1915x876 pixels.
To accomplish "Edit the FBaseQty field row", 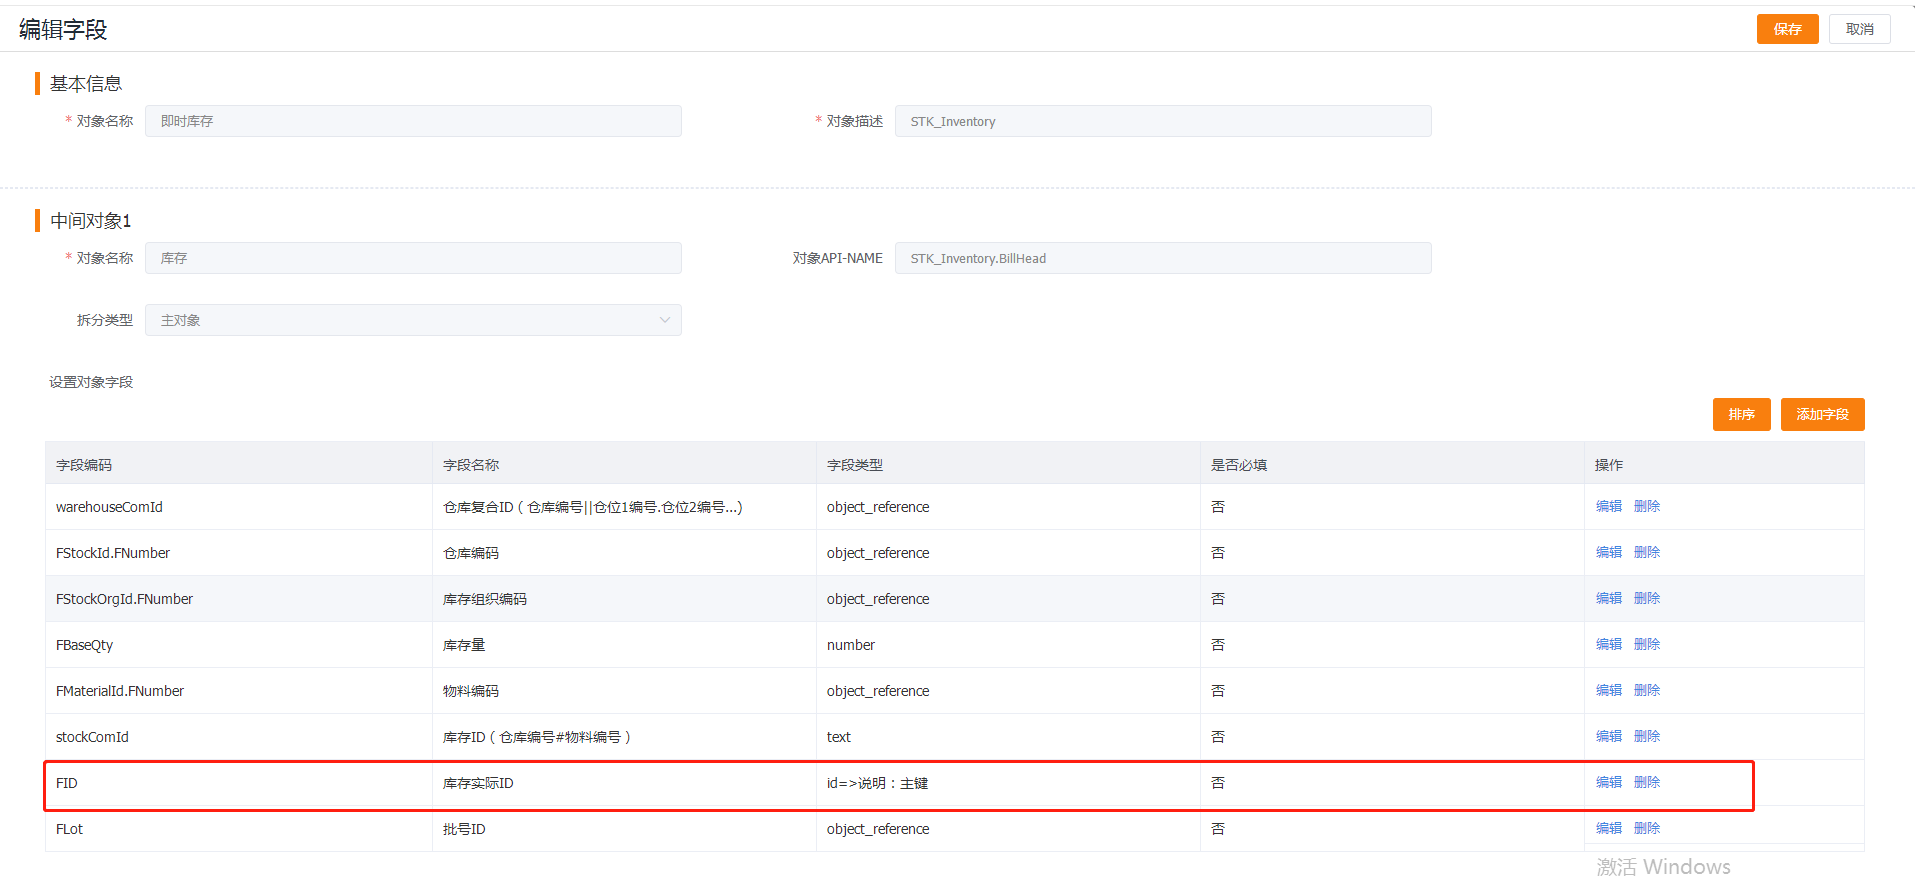I will click(x=1608, y=644).
